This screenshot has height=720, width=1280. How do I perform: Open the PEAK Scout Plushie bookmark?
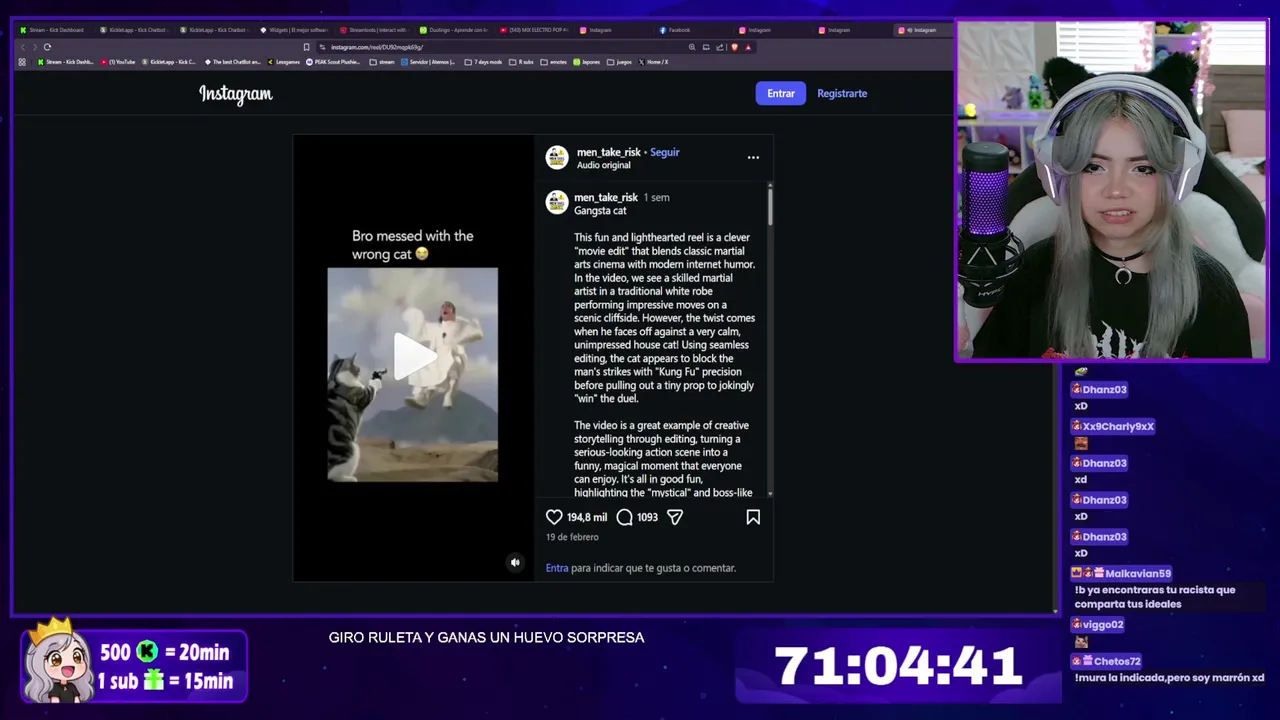[x=333, y=62]
